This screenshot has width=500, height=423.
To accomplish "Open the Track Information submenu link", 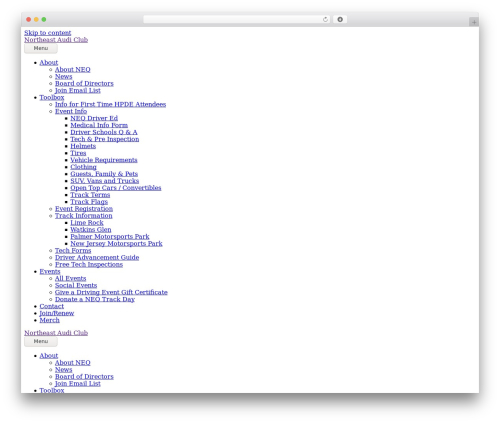I will (84, 216).
